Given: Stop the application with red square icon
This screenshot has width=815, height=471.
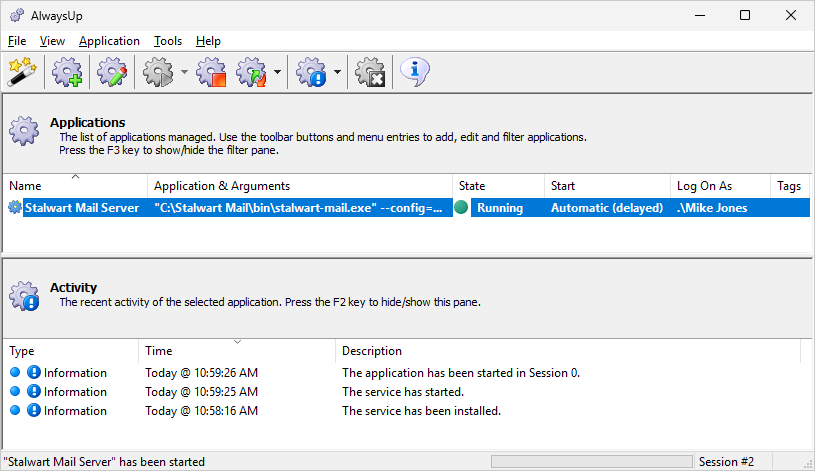Looking at the screenshot, I should (211, 72).
